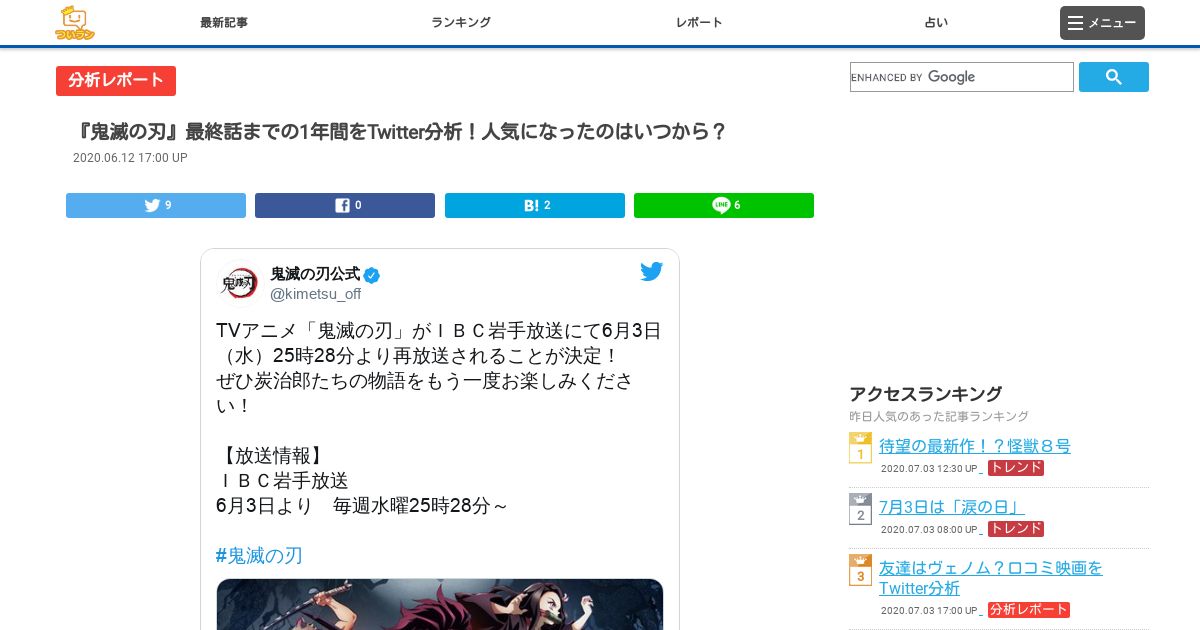
Task: Click the 鬼滅の刃公式 profile avatar
Action: coord(238,283)
